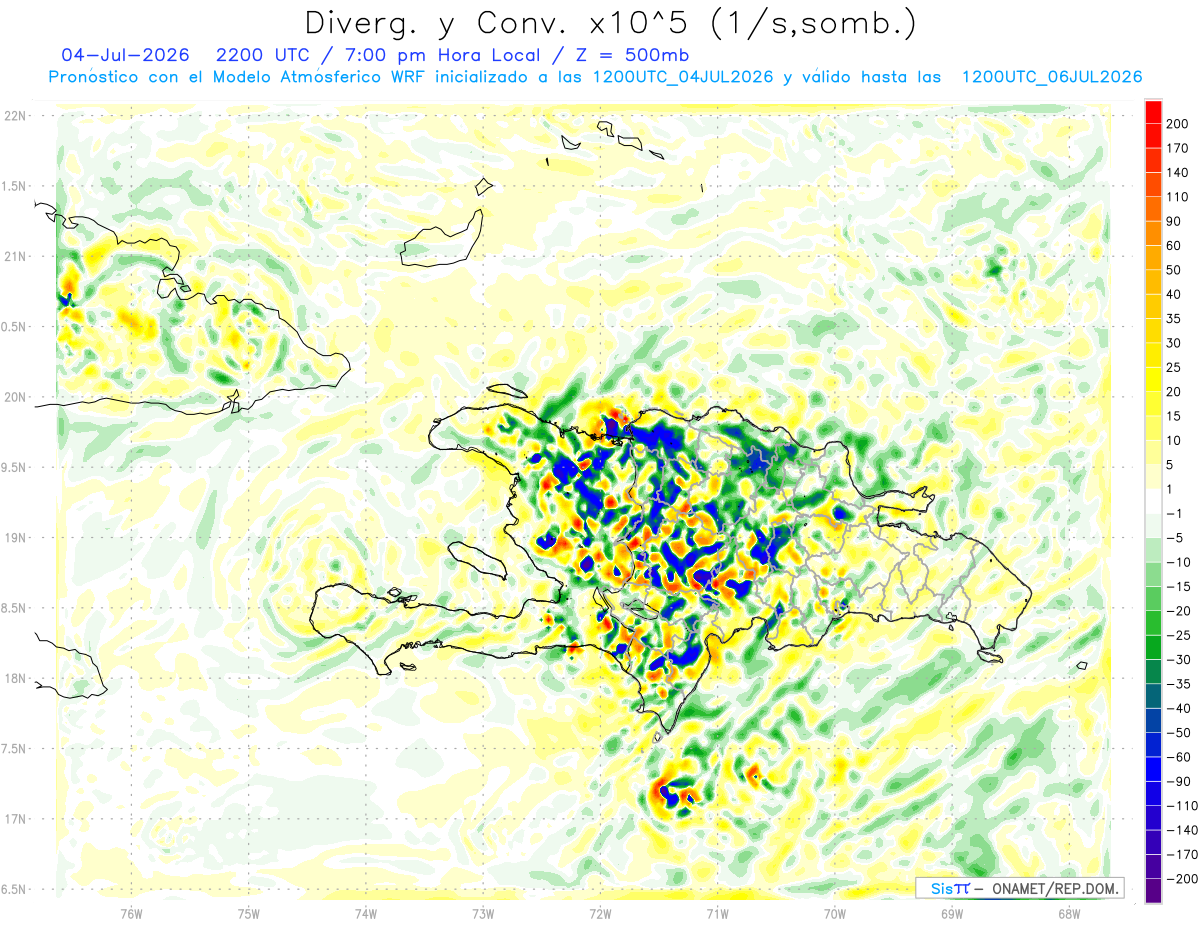Image resolution: width=1200 pixels, height=927 pixels.
Task: Click the '73W' longitude label
Action: point(483,914)
